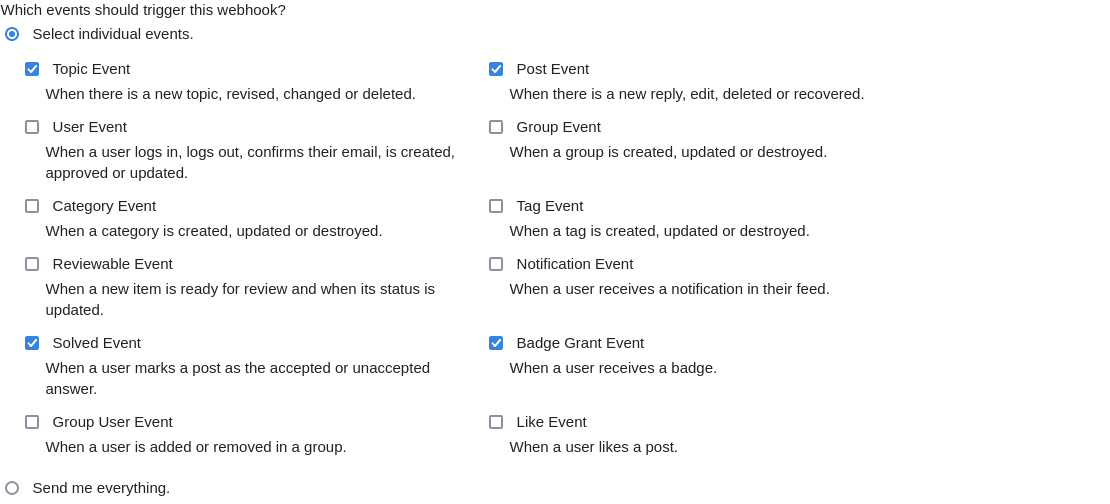Click the 'Notification Event' label text
1110x504 pixels.
click(575, 264)
